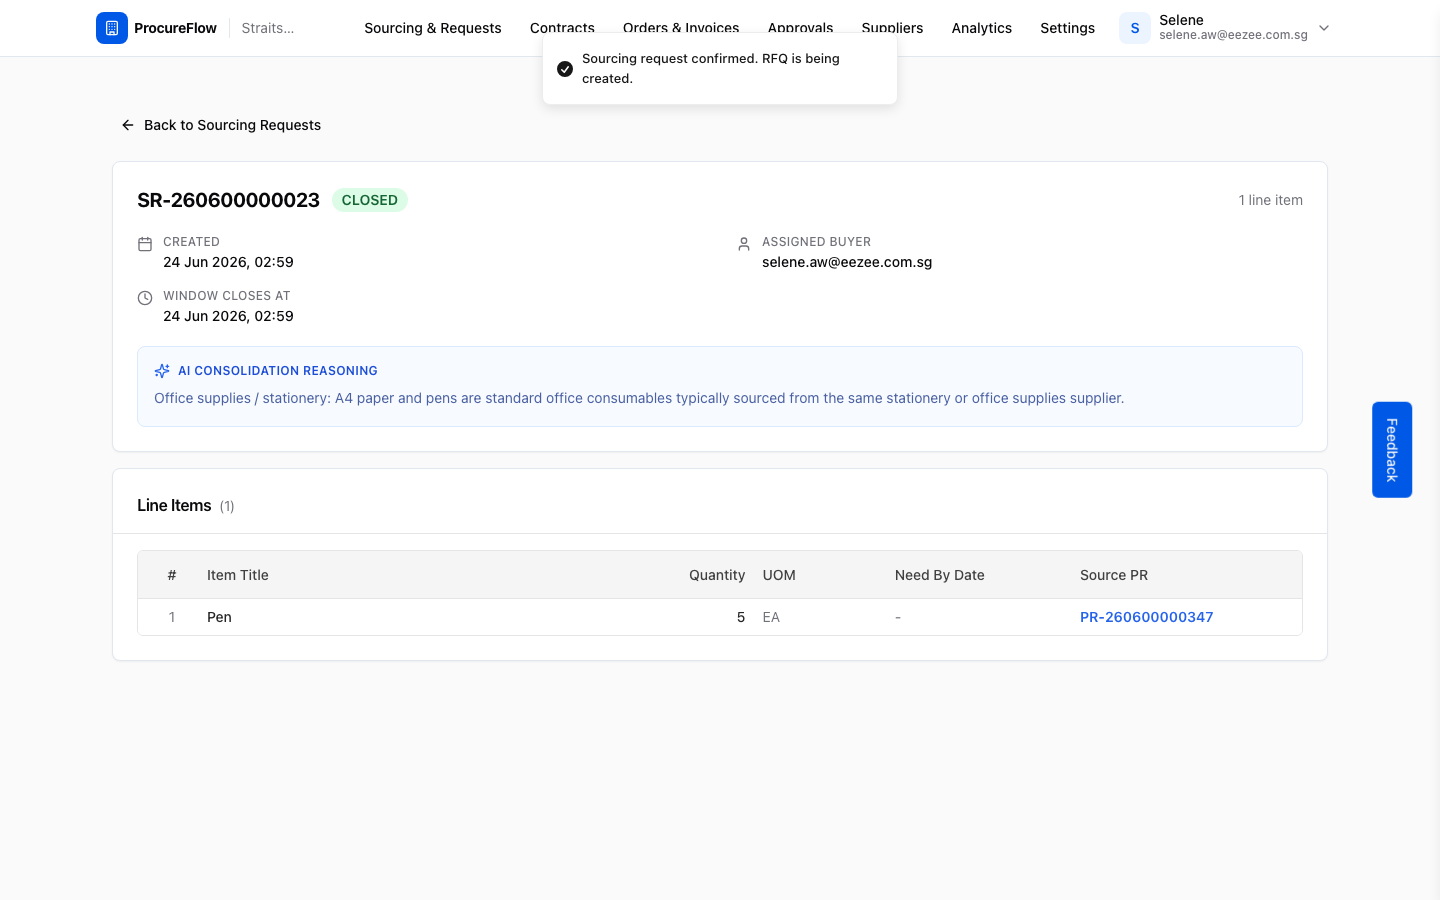Image resolution: width=1440 pixels, height=900 pixels.
Task: Click the Quantity column header
Action: pos(717,575)
